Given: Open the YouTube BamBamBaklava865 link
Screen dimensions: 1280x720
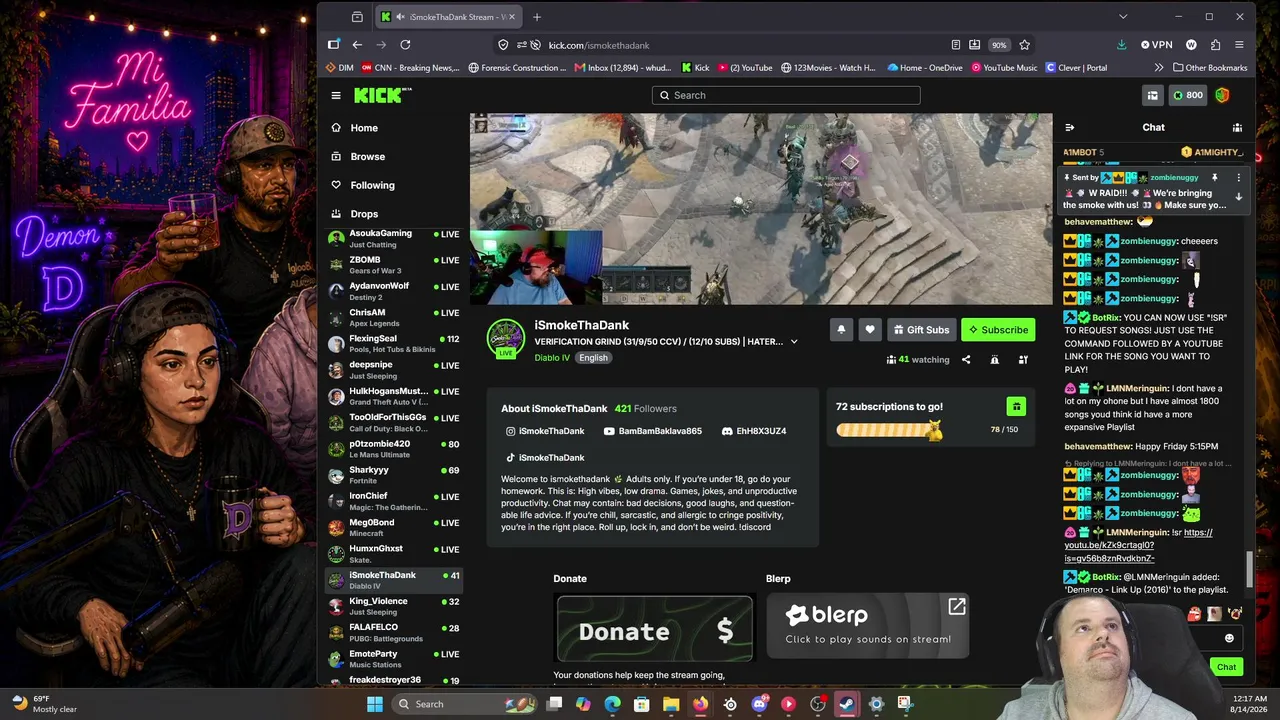Looking at the screenshot, I should coord(653,431).
